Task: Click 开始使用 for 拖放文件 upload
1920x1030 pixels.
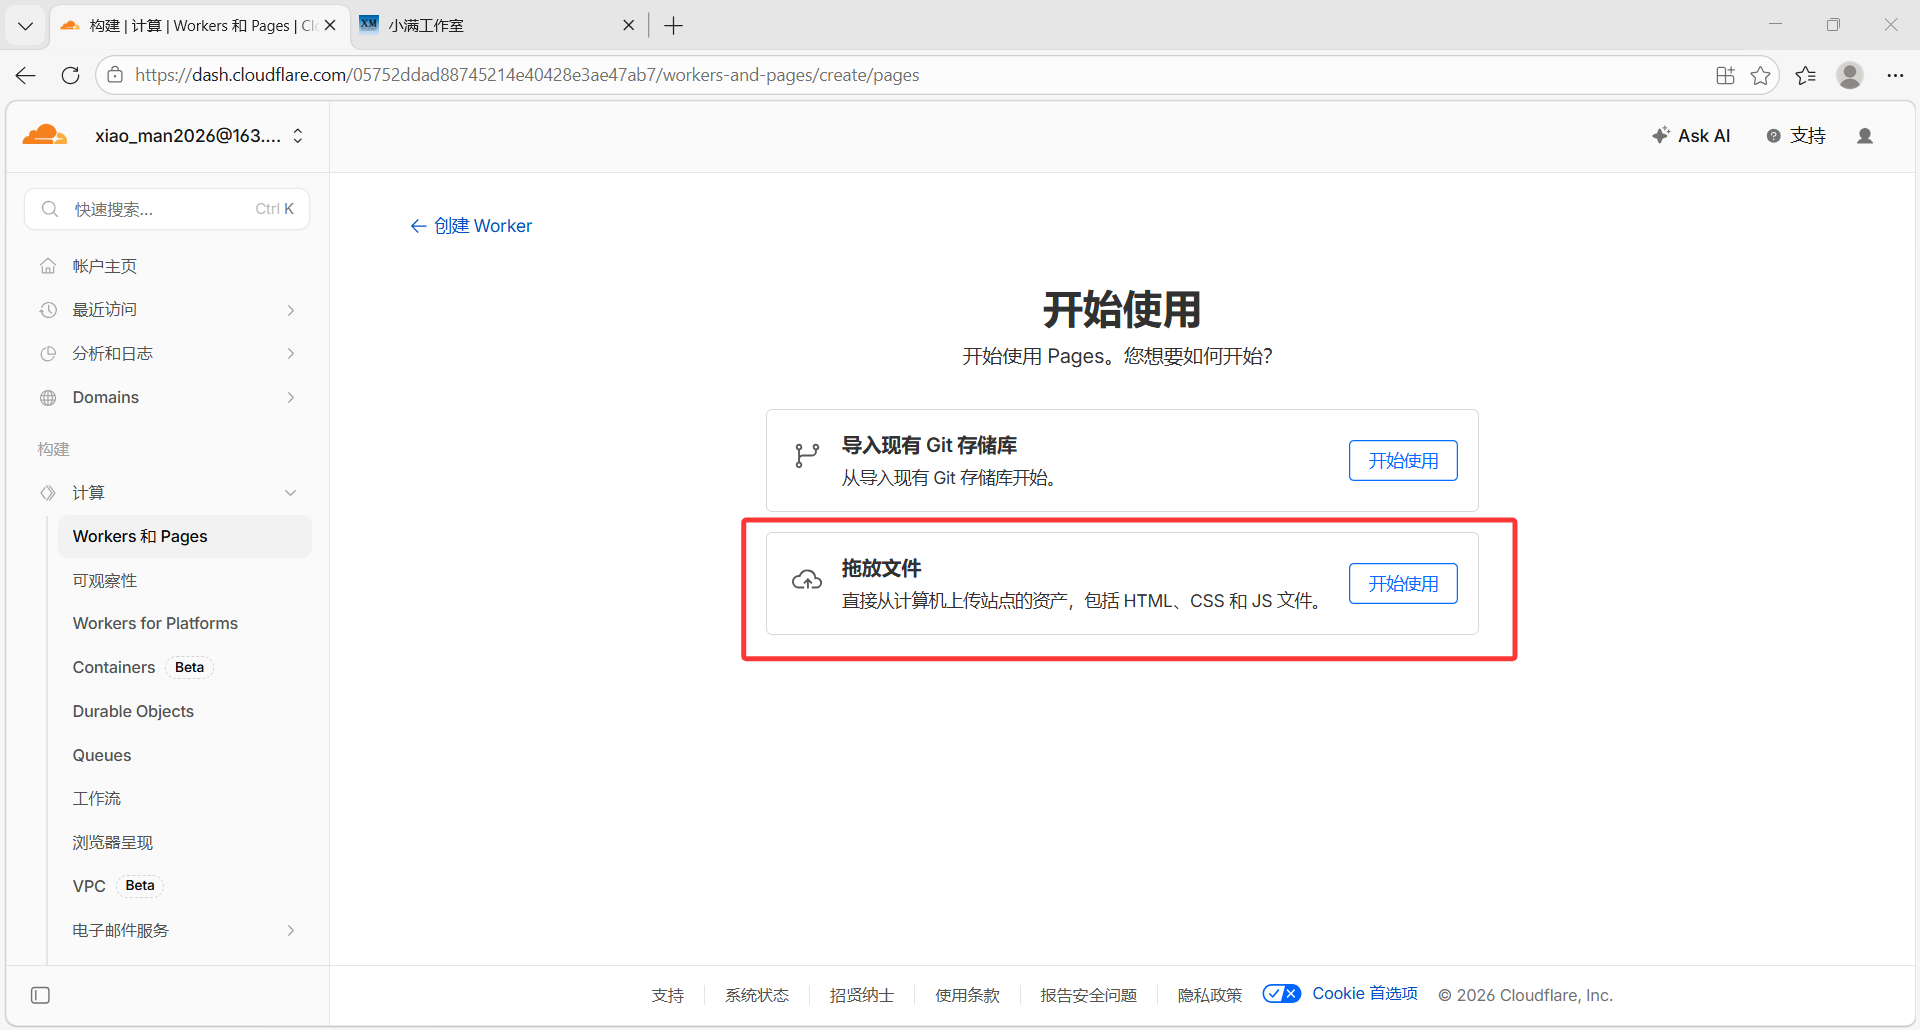Action: tap(1402, 584)
